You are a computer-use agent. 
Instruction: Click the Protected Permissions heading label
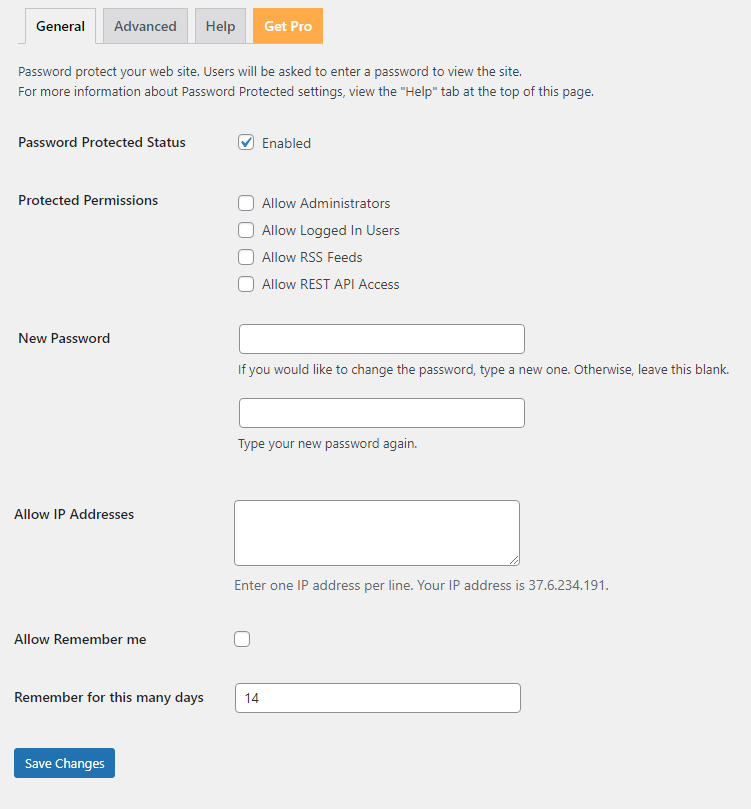tap(88, 200)
